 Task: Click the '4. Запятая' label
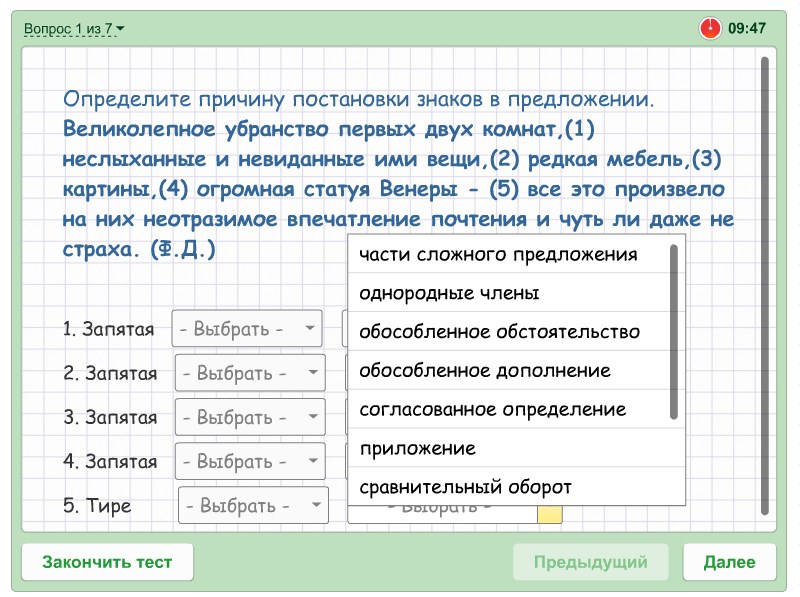110,462
